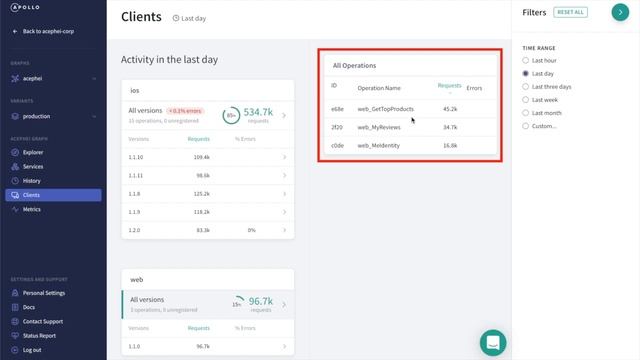The width and height of the screenshot is (640, 360).
Task: Sort web versions by Requests
Action: (x=198, y=328)
